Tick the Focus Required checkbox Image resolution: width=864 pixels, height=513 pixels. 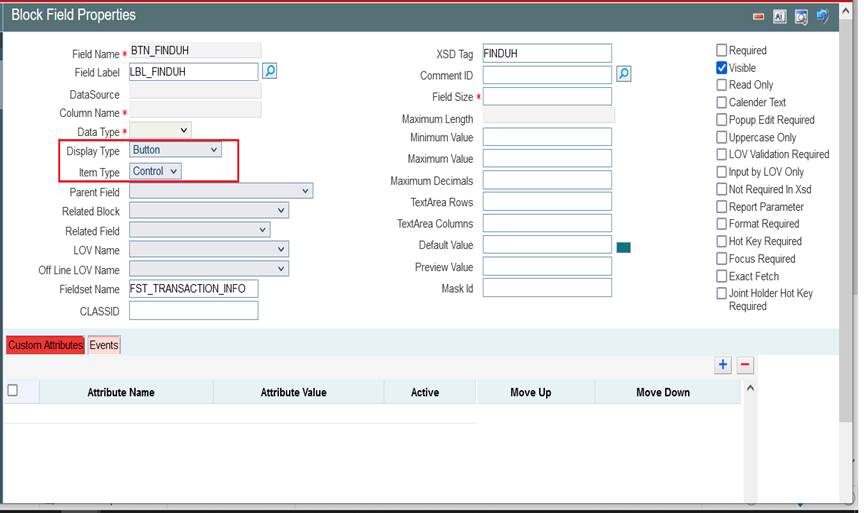coord(721,258)
